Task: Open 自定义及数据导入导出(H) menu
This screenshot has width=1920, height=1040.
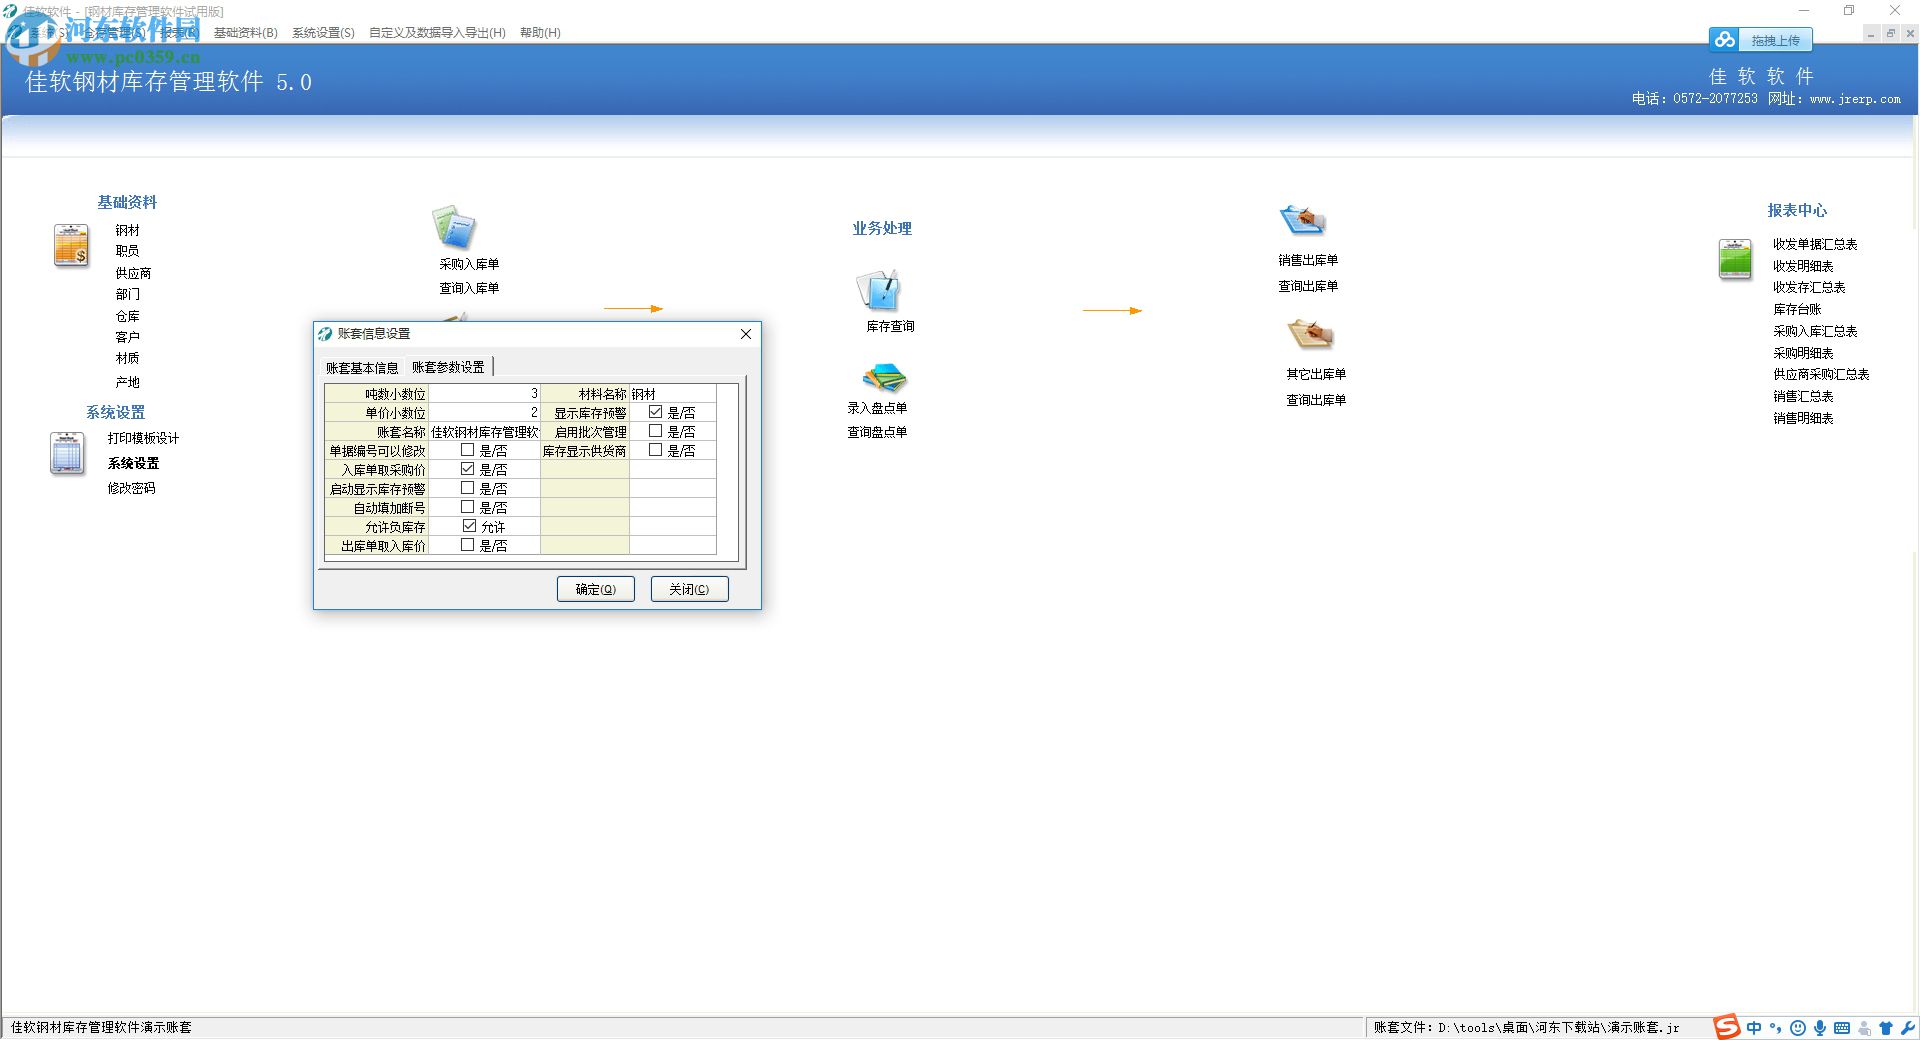Action: (437, 33)
